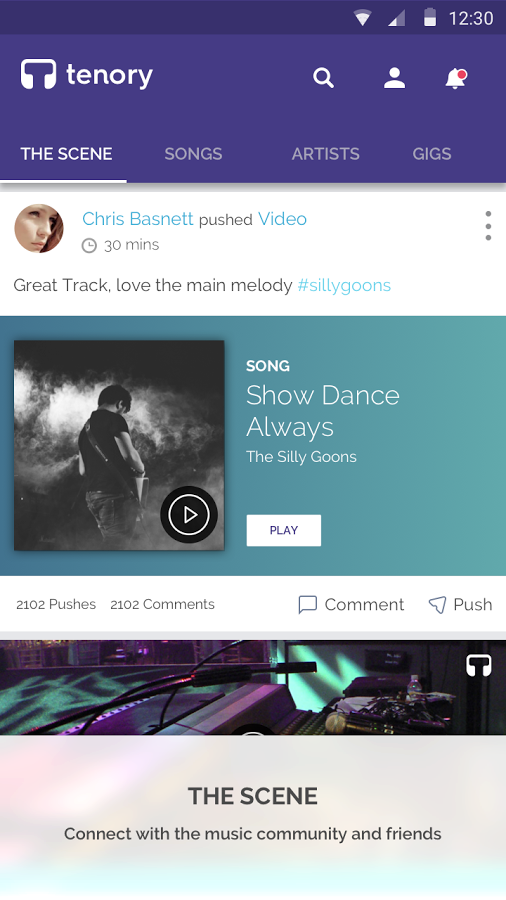Viewport: 506px width, 900px height.
Task: Tap the Push paper-plane icon
Action: [x=437, y=604]
